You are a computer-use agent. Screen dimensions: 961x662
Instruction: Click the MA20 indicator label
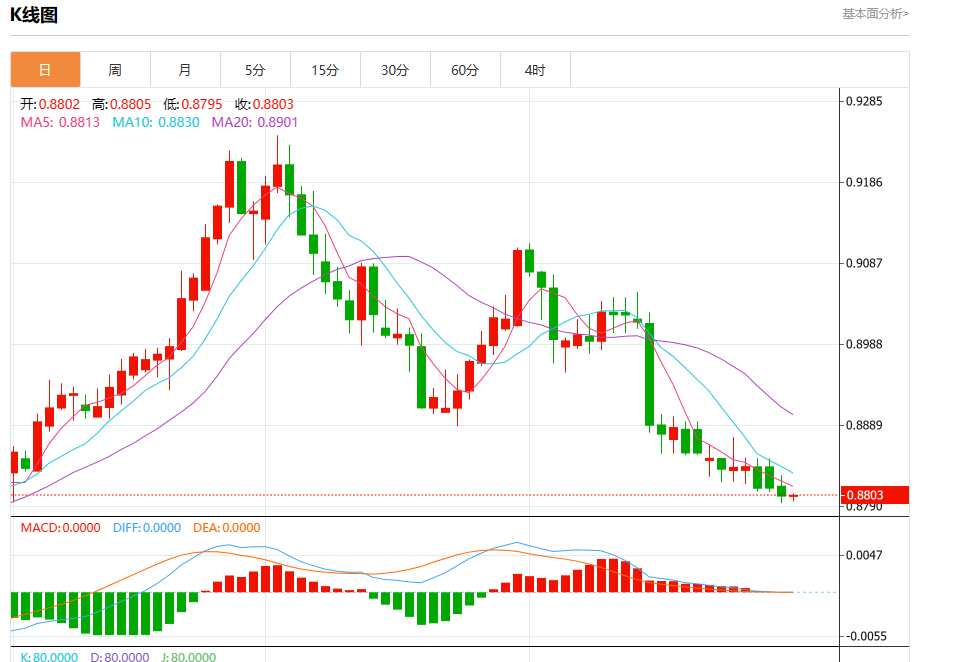pyautogui.click(x=254, y=122)
